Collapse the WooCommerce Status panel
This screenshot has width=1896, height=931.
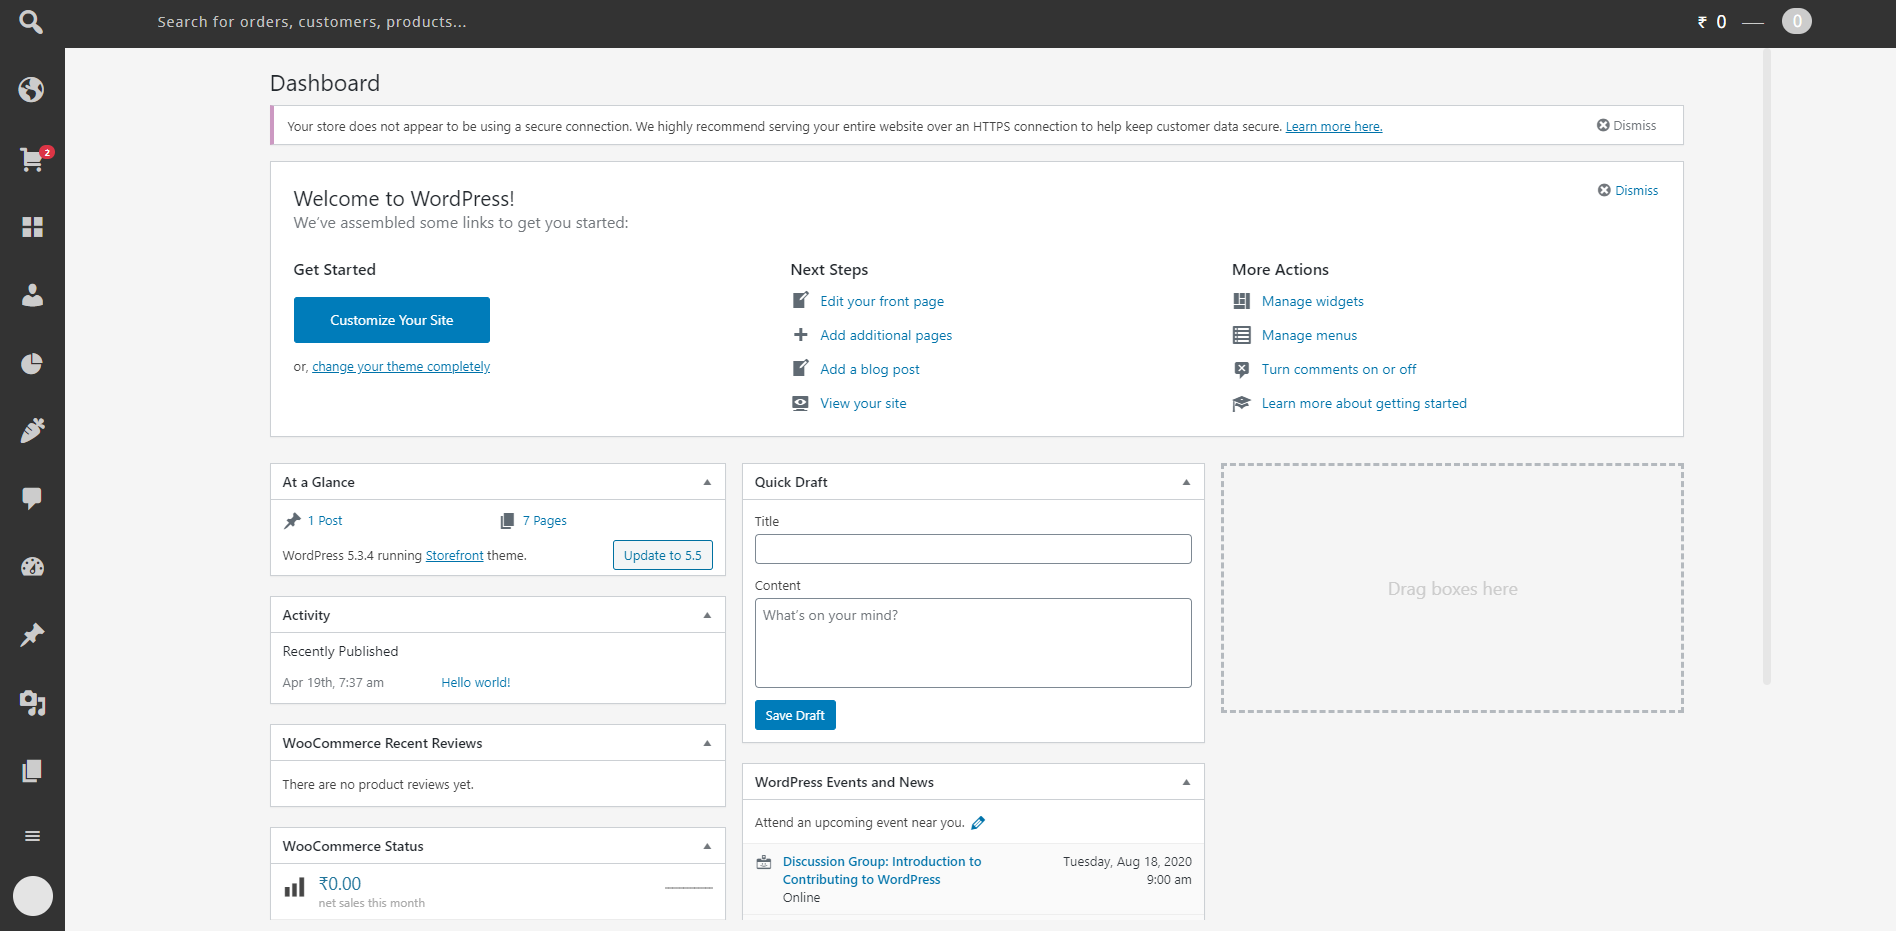707,846
